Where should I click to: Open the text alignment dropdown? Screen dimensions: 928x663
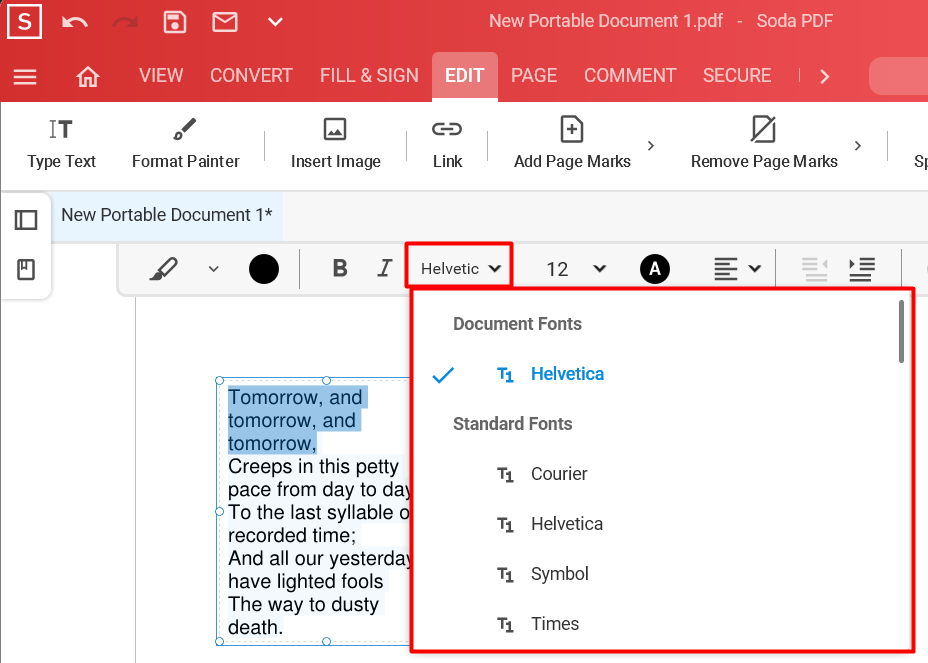(x=737, y=268)
